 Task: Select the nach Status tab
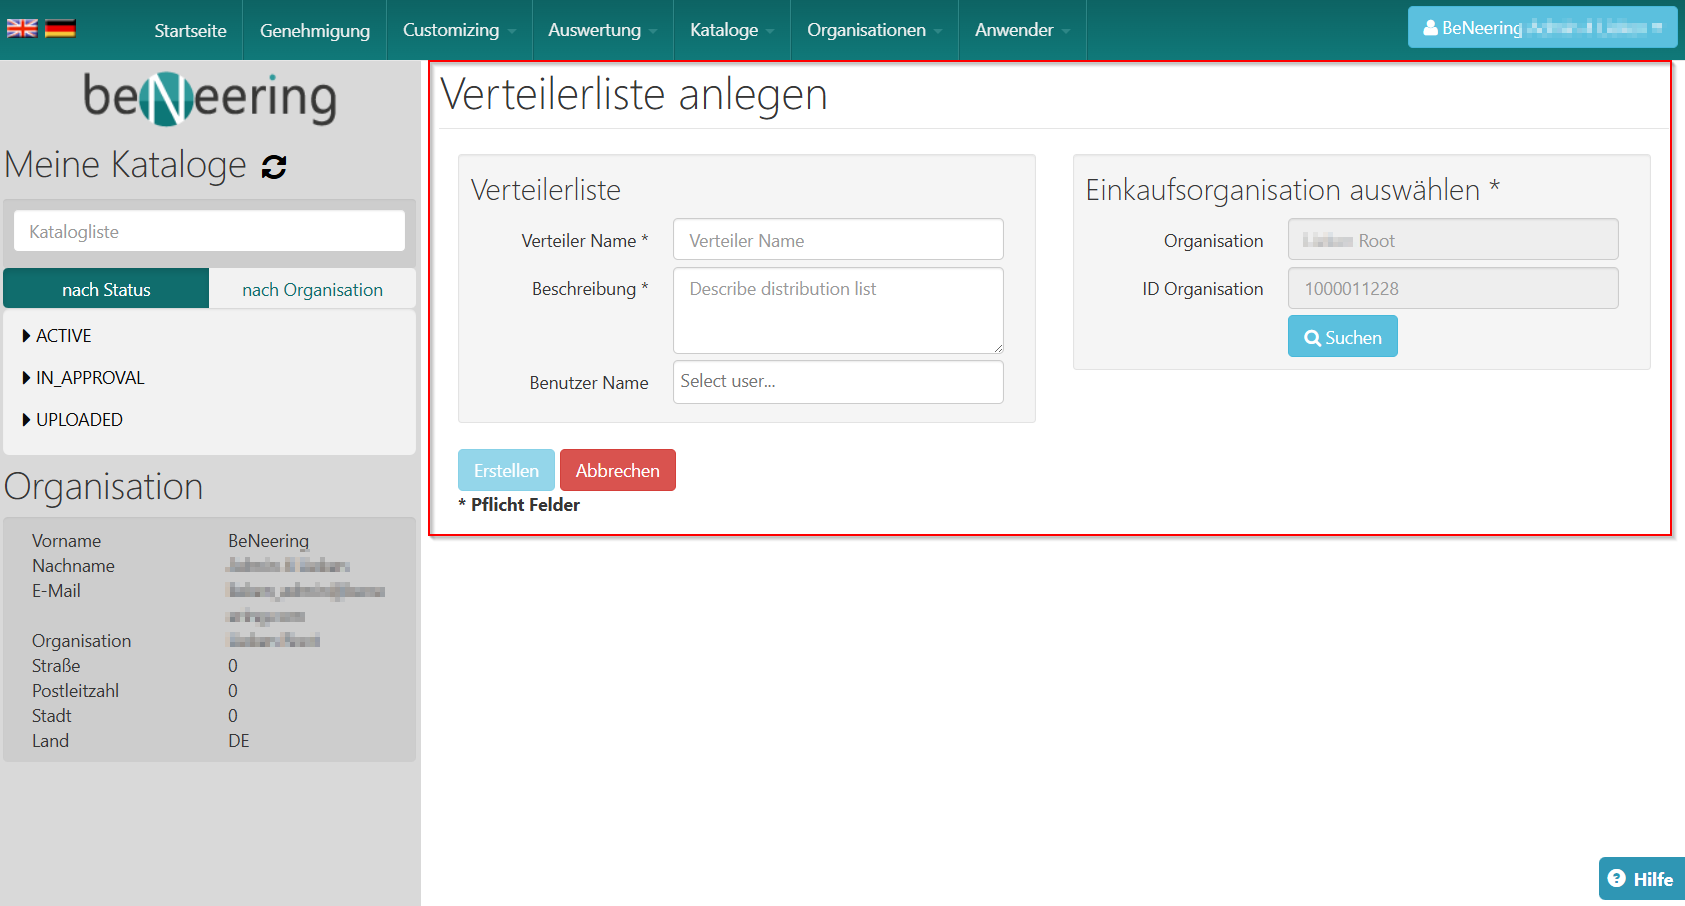(106, 289)
